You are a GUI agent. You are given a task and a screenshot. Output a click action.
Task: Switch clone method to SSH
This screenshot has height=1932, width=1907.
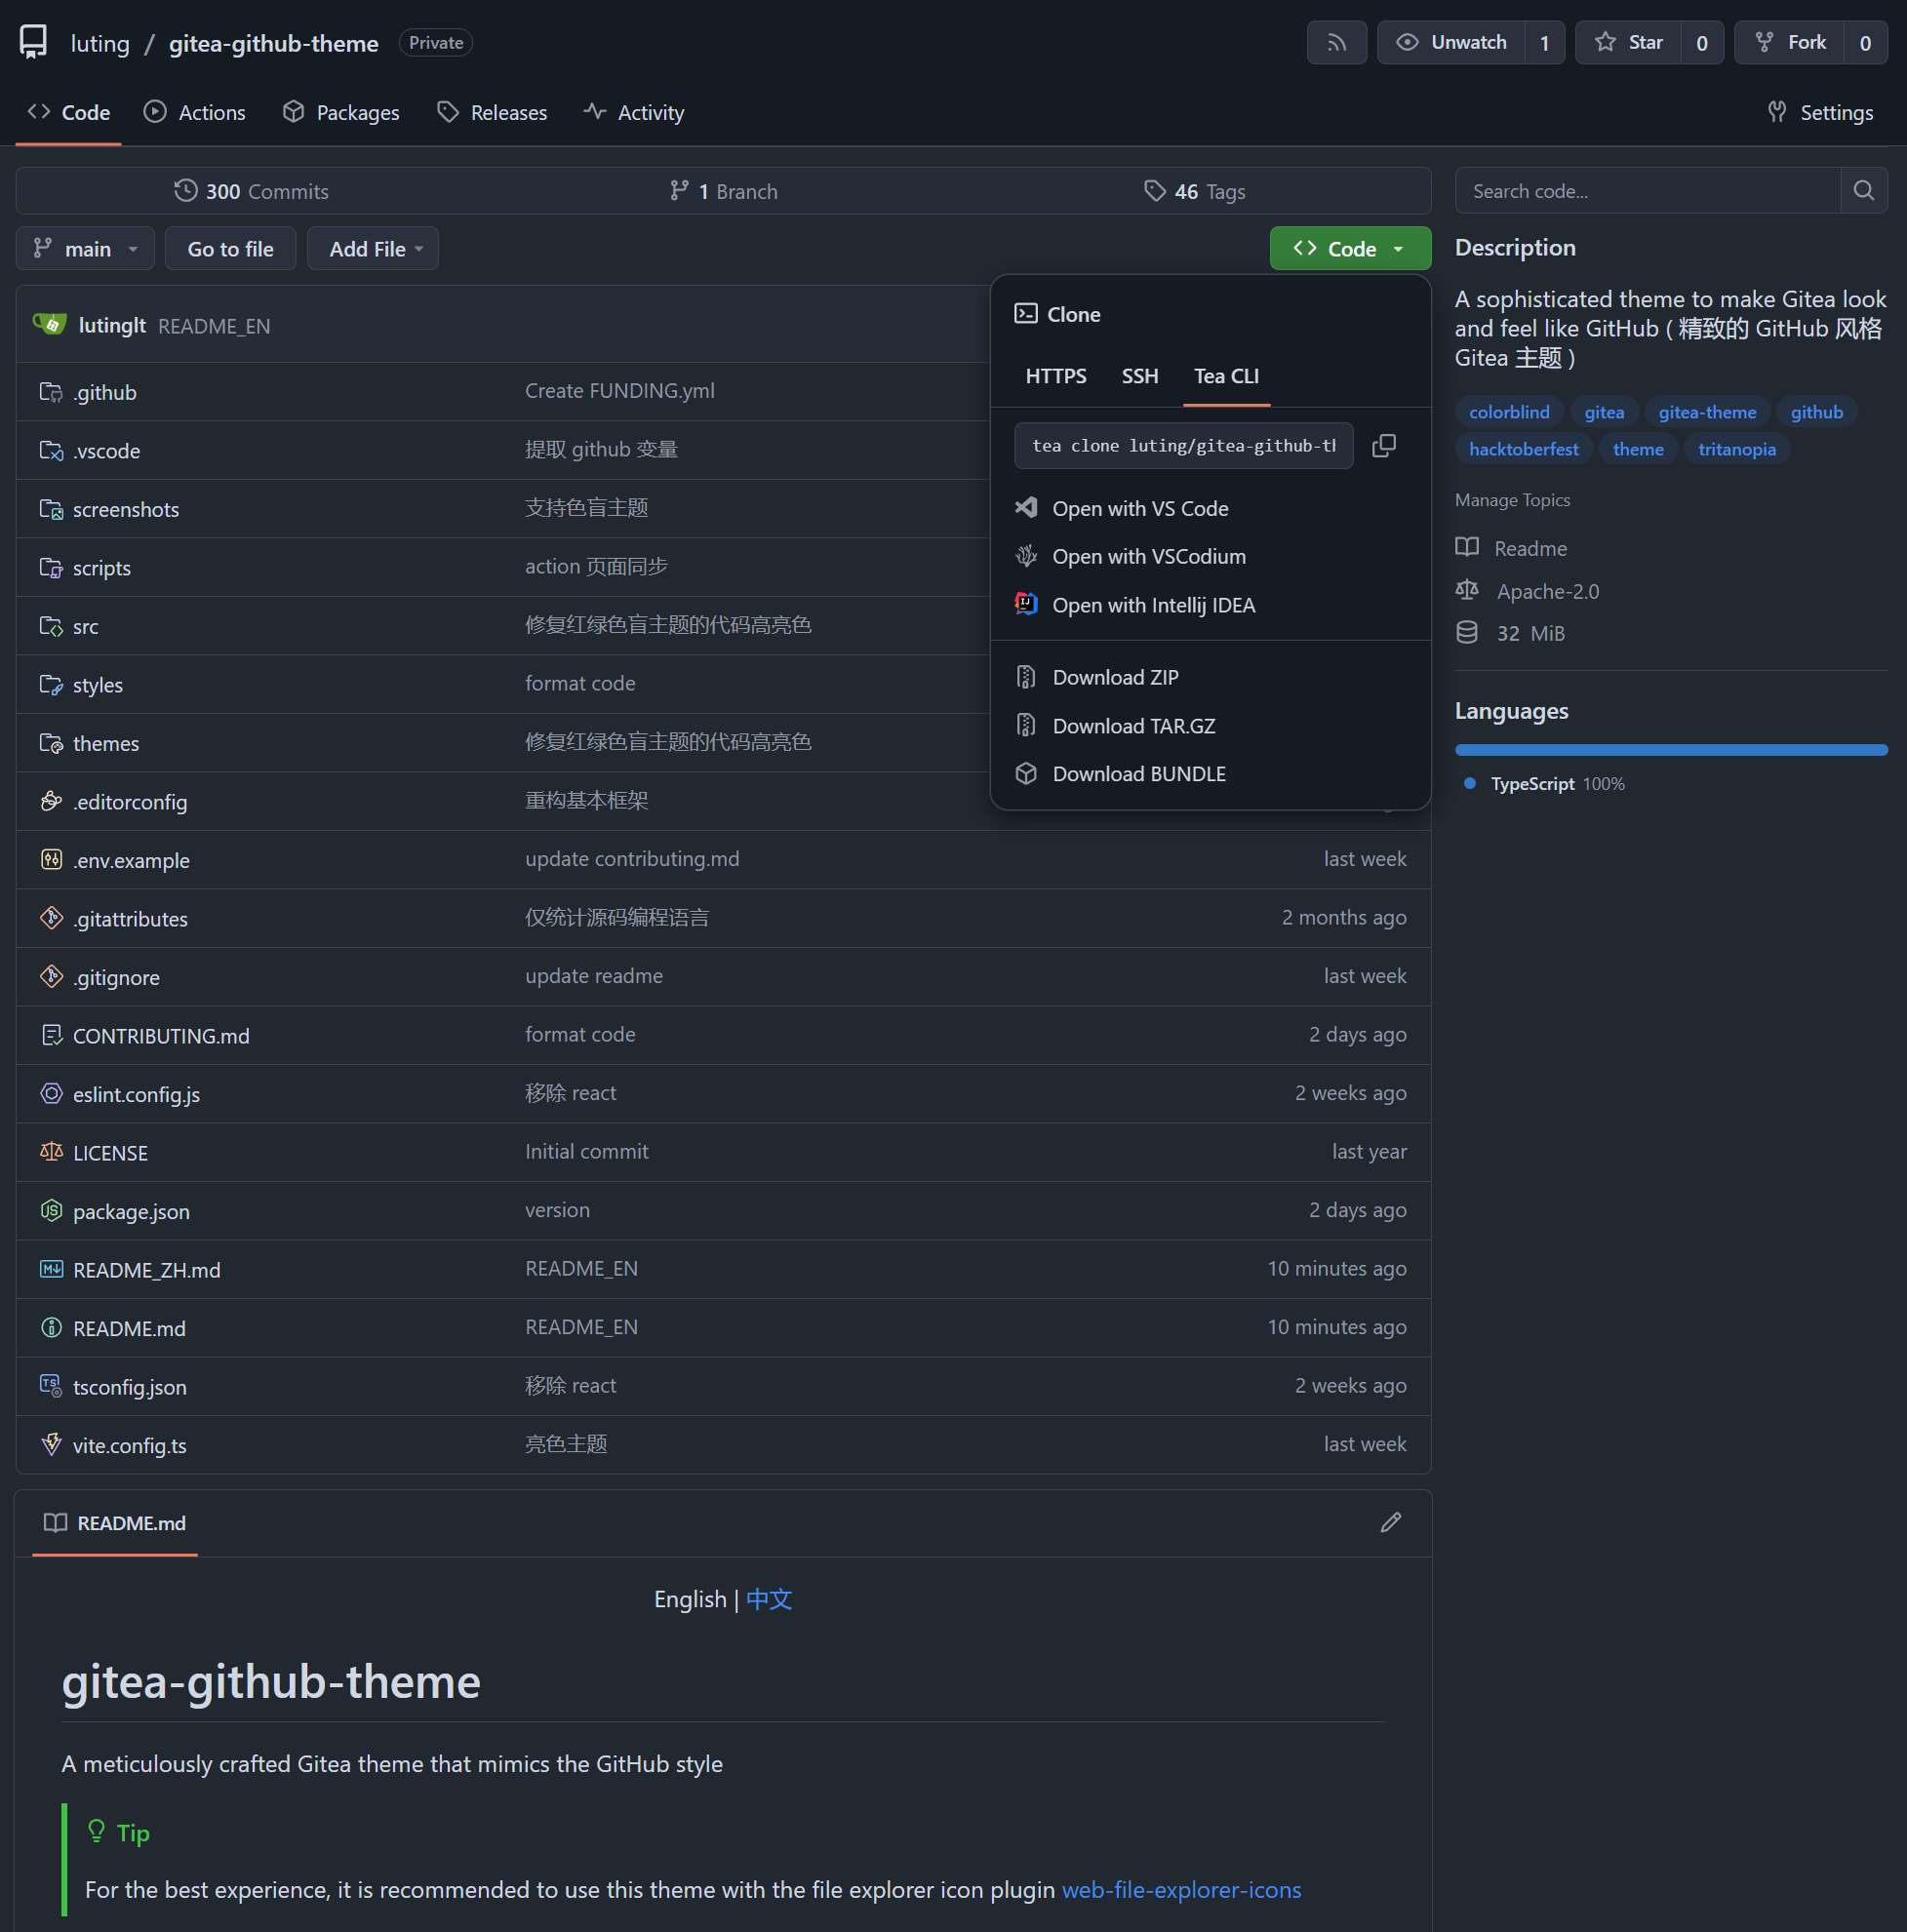(1139, 377)
